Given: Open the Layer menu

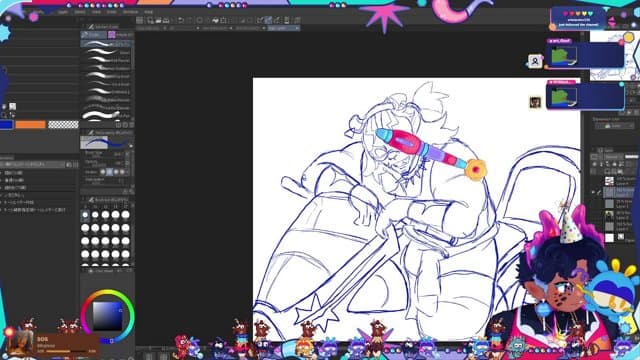Looking at the screenshot, I should 62,12.
